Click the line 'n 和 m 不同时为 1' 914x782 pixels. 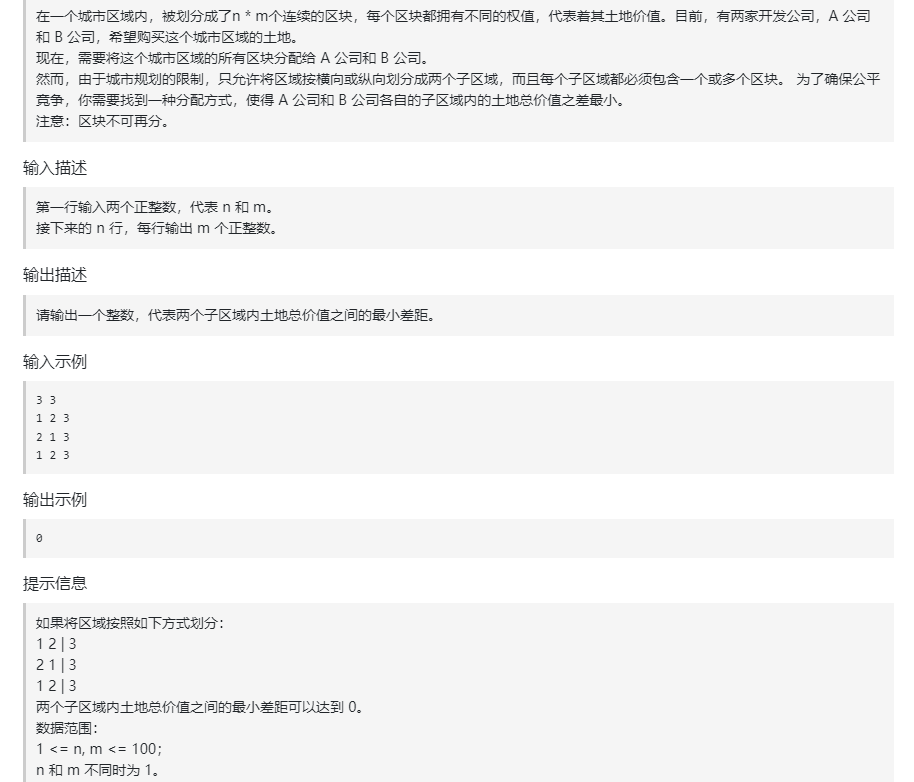[86, 768]
